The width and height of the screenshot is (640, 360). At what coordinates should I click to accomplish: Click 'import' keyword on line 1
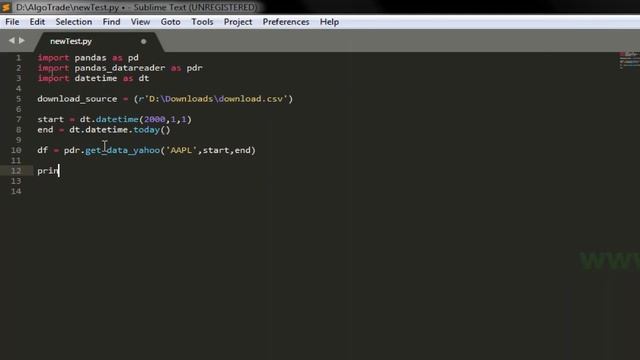pyautogui.click(x=53, y=58)
